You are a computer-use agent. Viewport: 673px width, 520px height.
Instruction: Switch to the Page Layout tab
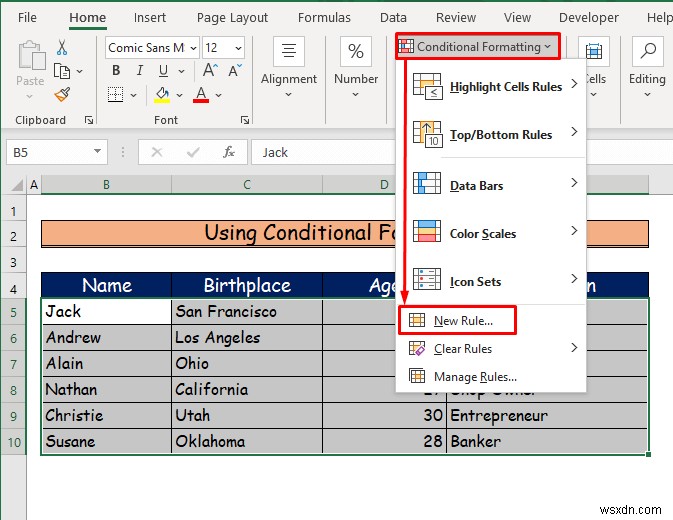[232, 18]
